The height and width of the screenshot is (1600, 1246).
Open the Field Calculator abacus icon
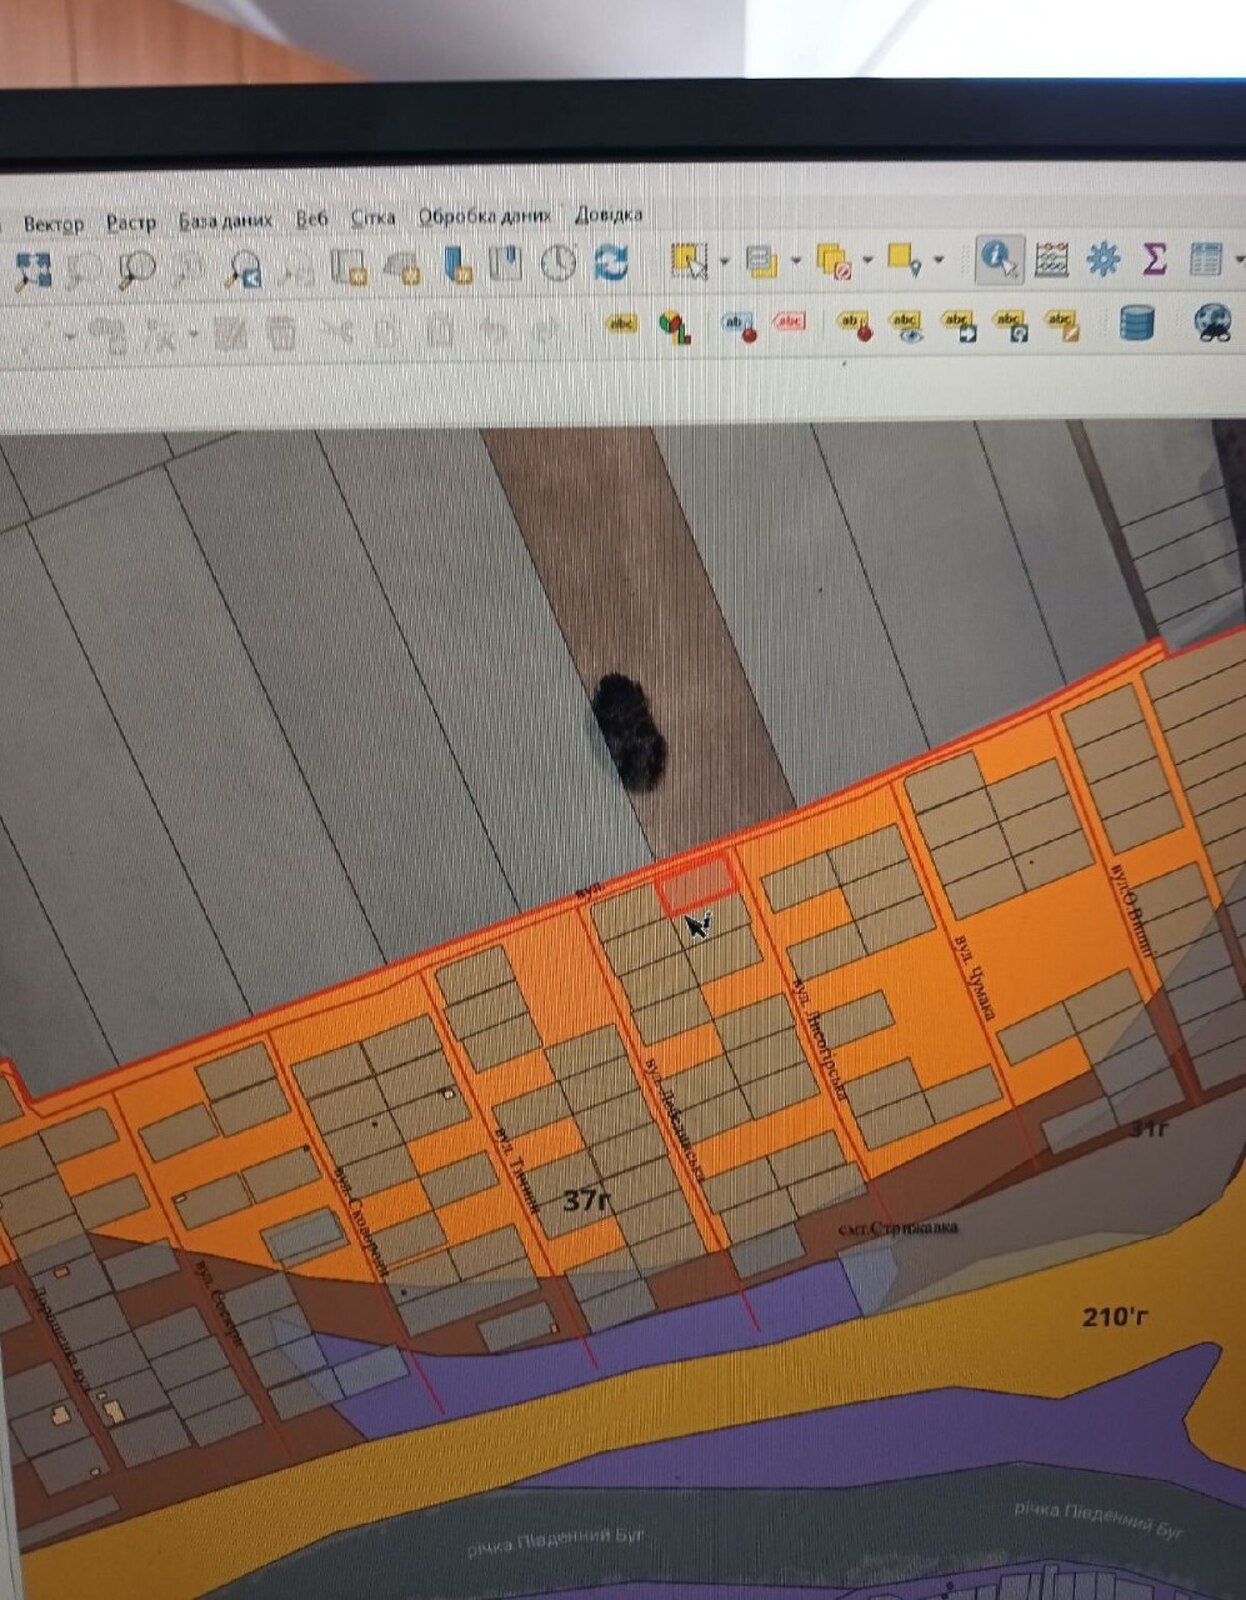[x=1051, y=259]
